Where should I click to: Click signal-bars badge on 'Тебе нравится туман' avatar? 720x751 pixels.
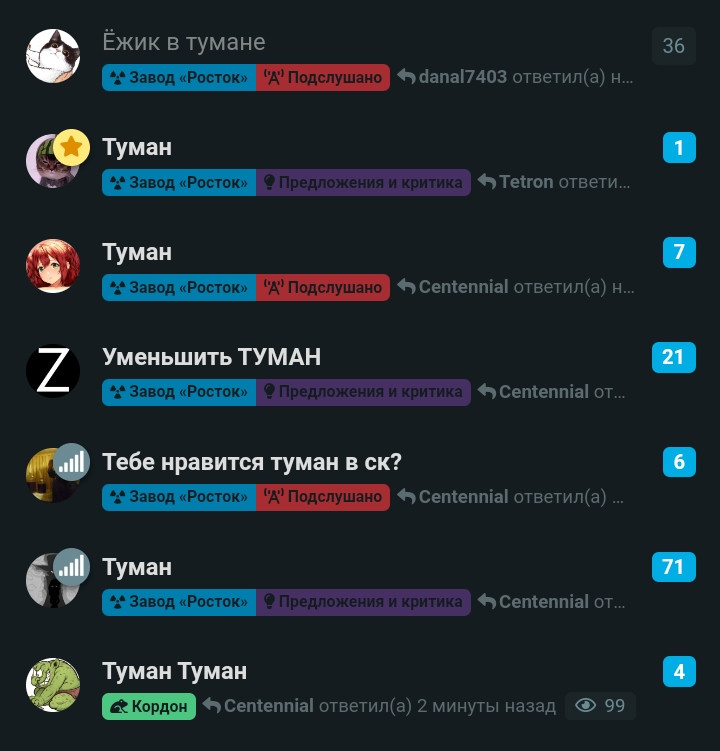point(71,462)
